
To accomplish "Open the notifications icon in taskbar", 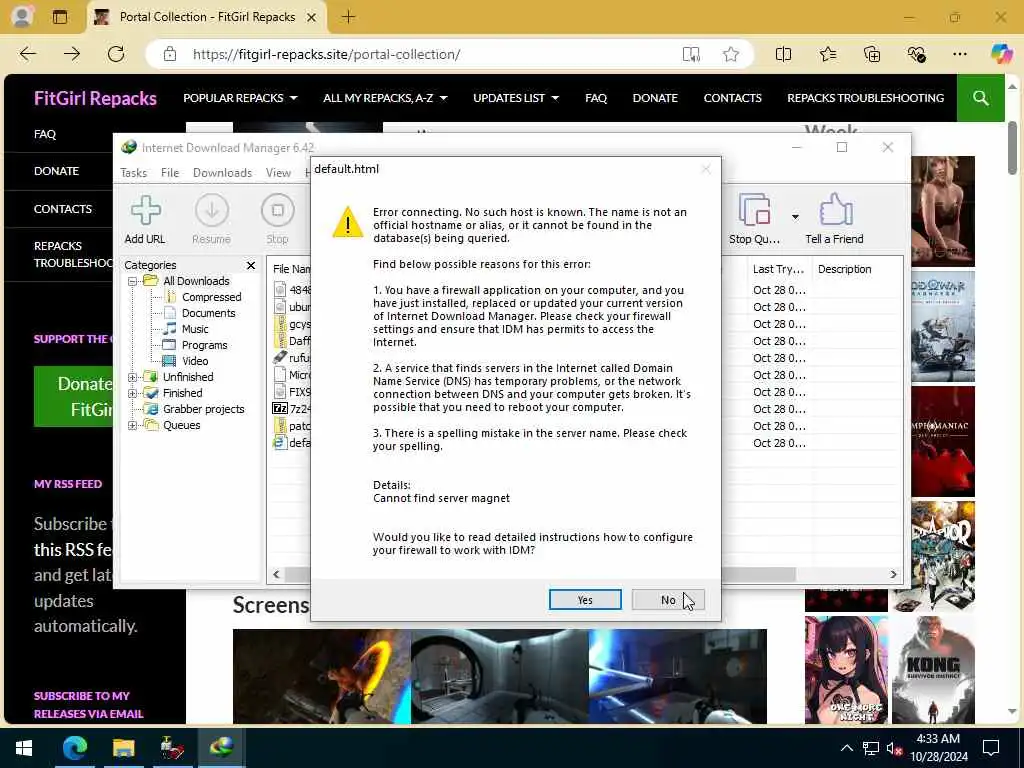I will tap(991, 748).
